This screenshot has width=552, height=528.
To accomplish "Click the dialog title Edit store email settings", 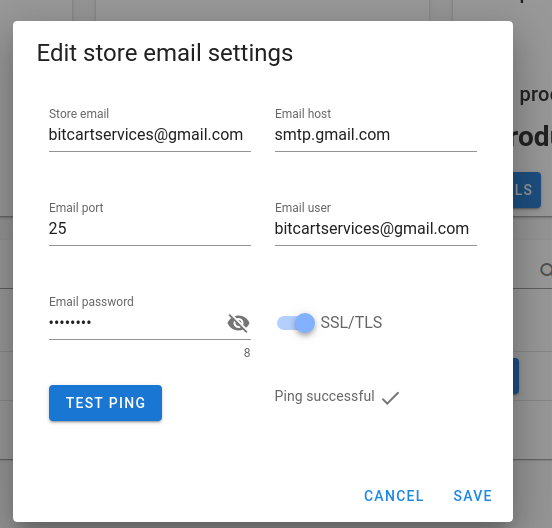I will point(165,53).
